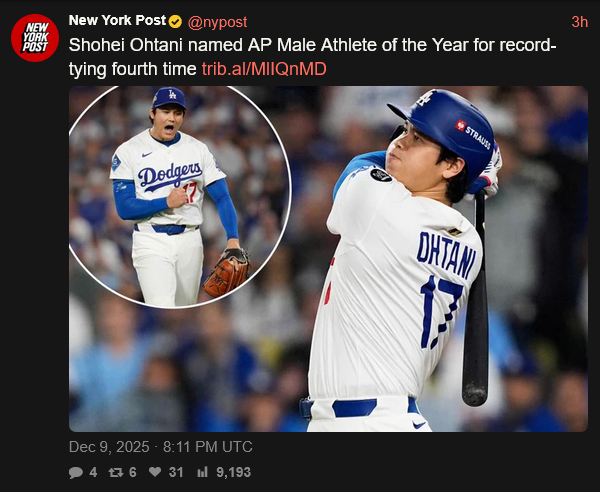Click the reply count 4
The height and width of the screenshot is (492, 600).
click(x=93, y=472)
